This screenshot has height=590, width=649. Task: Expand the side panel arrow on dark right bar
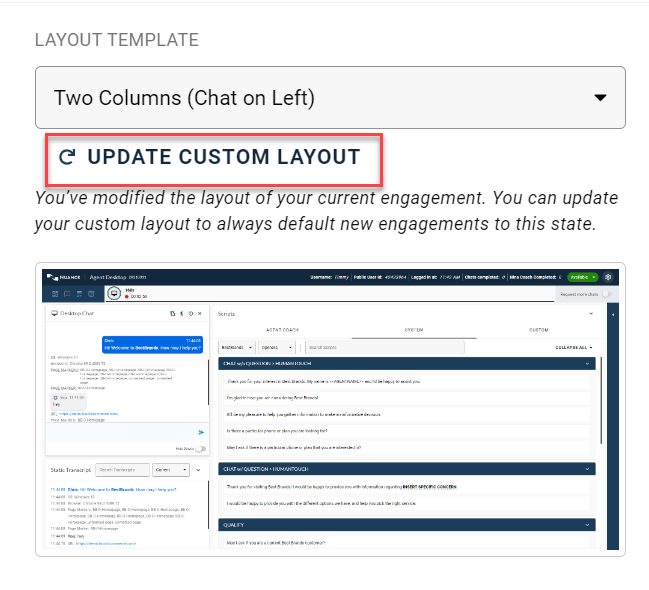613,315
